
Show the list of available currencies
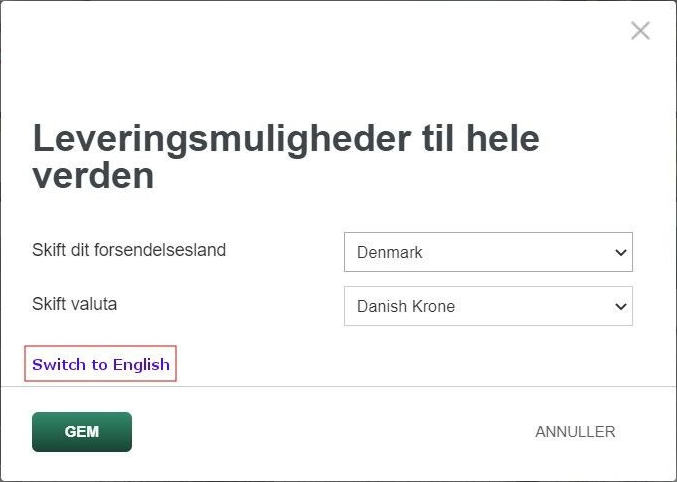point(488,306)
